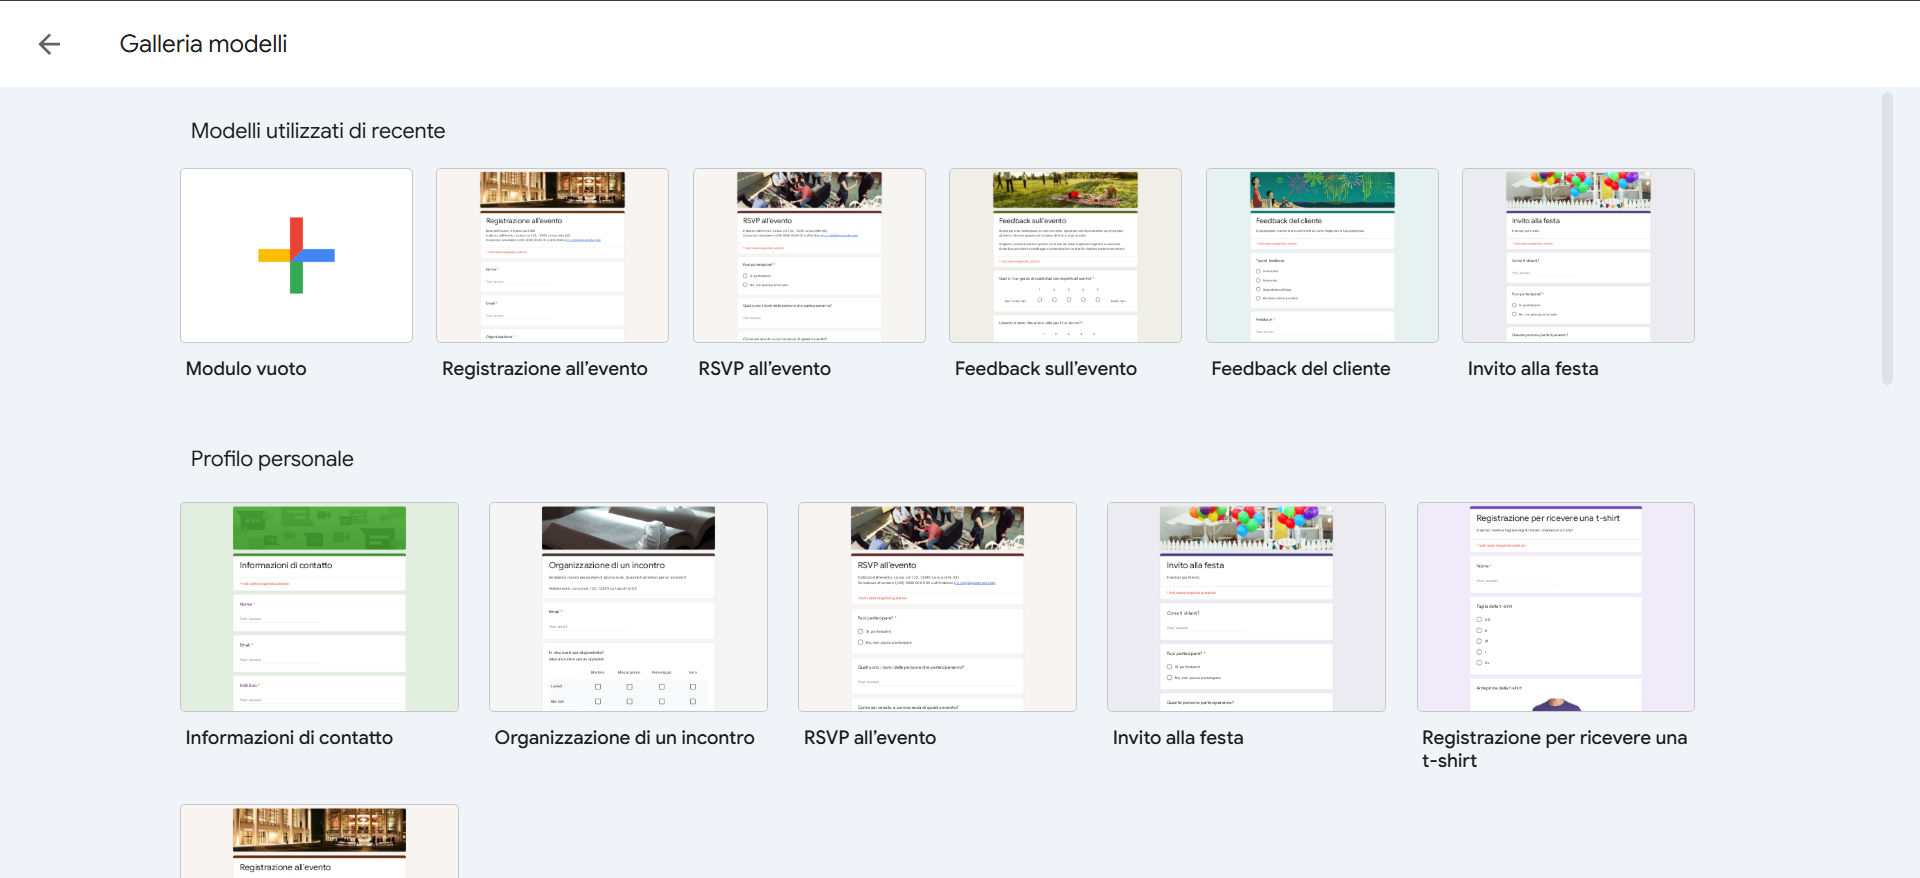Click the Modelli utilizzati di recente heading
The image size is (1920, 878).
click(318, 131)
